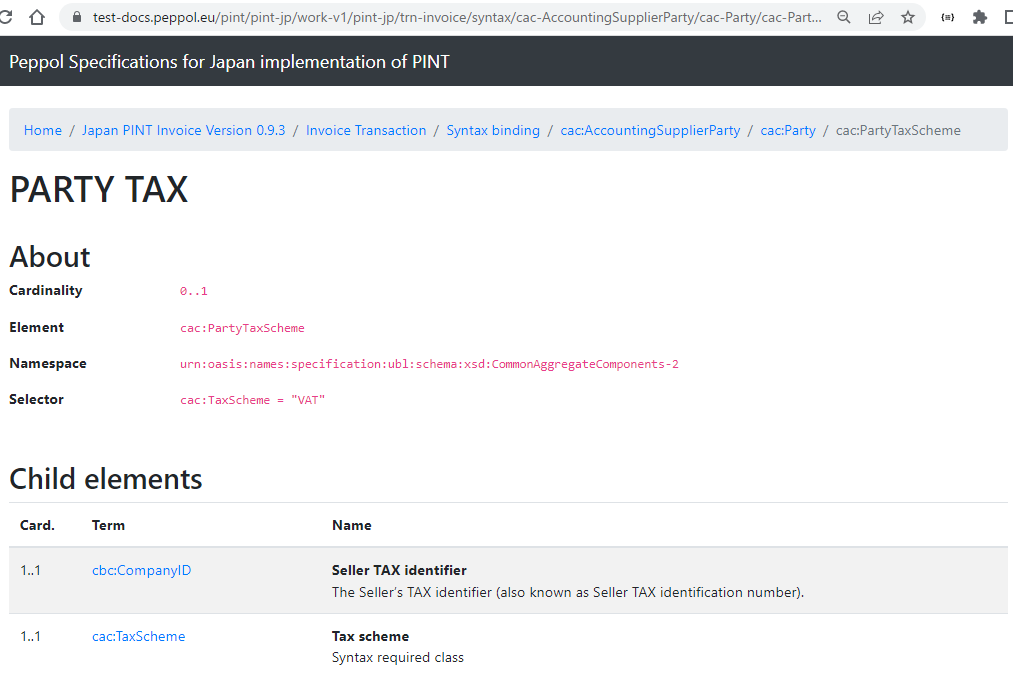Open the zoom magnifier icon in address bar
This screenshot has width=1013, height=682.
pyautogui.click(x=843, y=17)
